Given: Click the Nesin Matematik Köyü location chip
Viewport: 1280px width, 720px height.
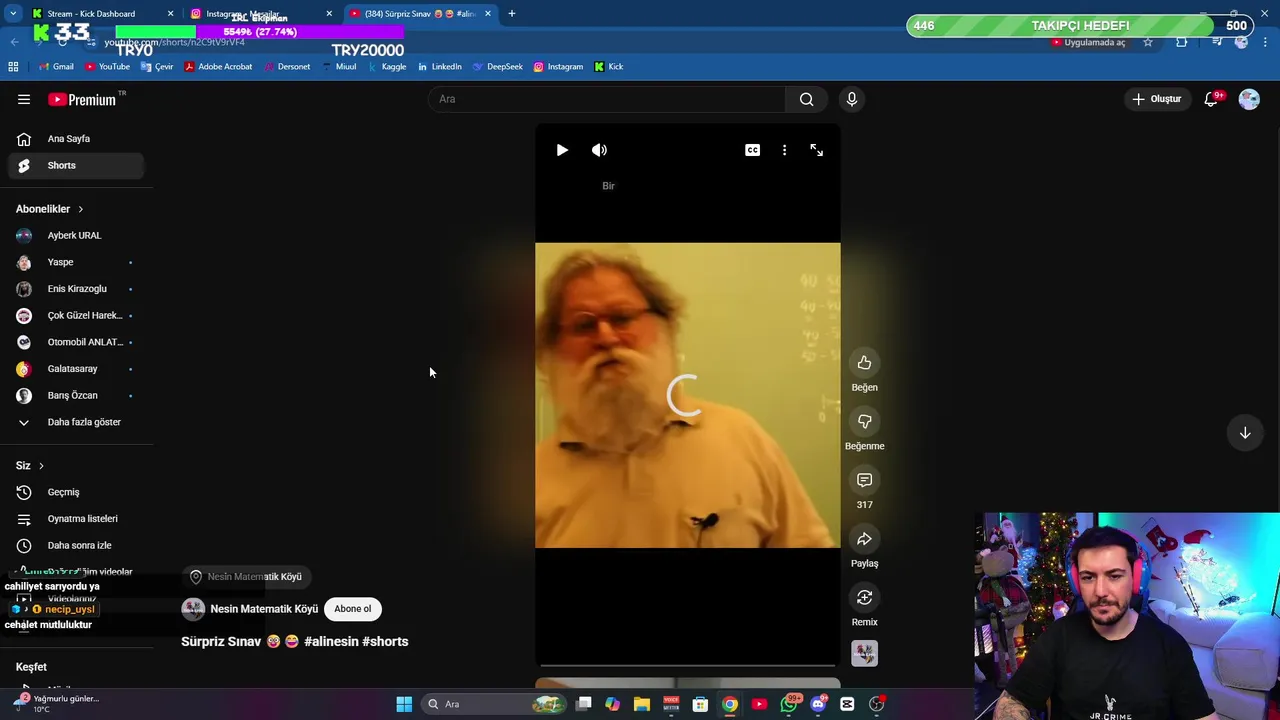Looking at the screenshot, I should [x=246, y=577].
